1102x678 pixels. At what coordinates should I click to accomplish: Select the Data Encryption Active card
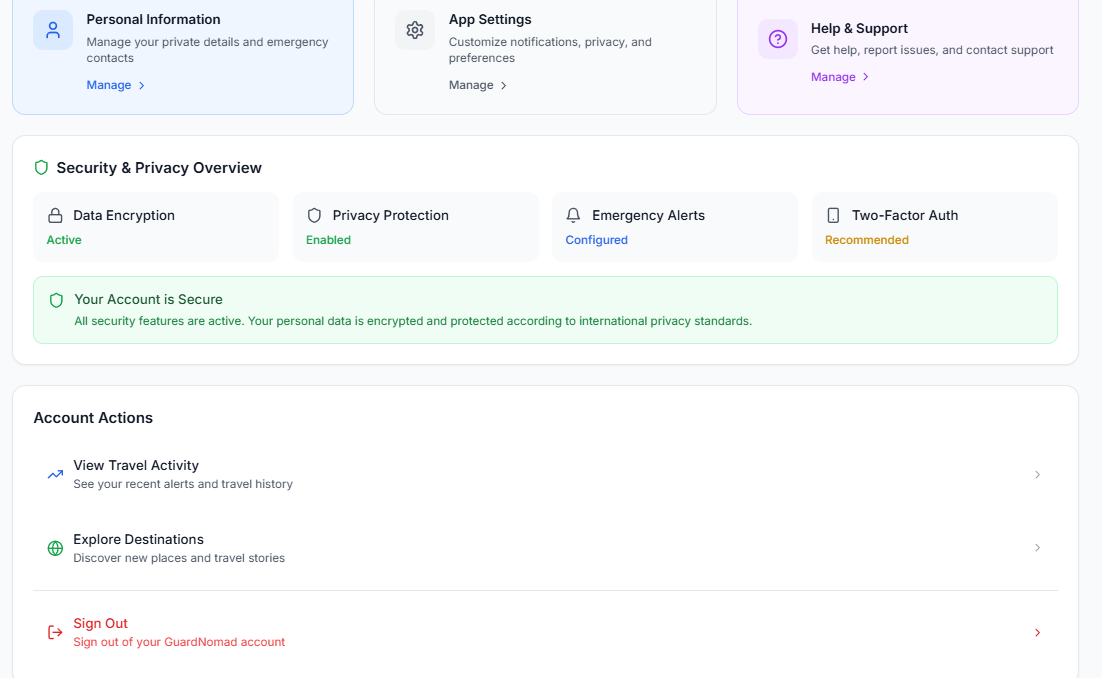(x=155, y=227)
